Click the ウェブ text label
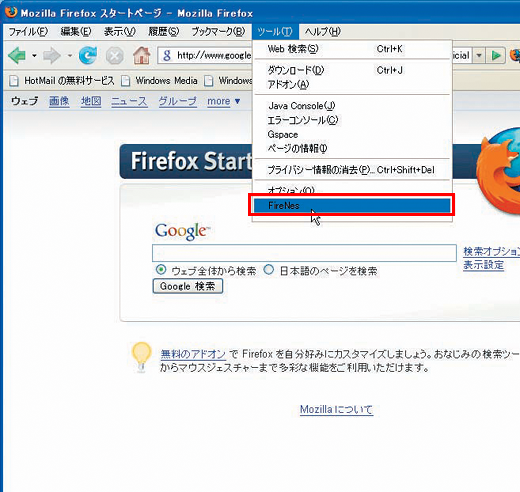The width and height of the screenshot is (520, 492). pos(25,101)
